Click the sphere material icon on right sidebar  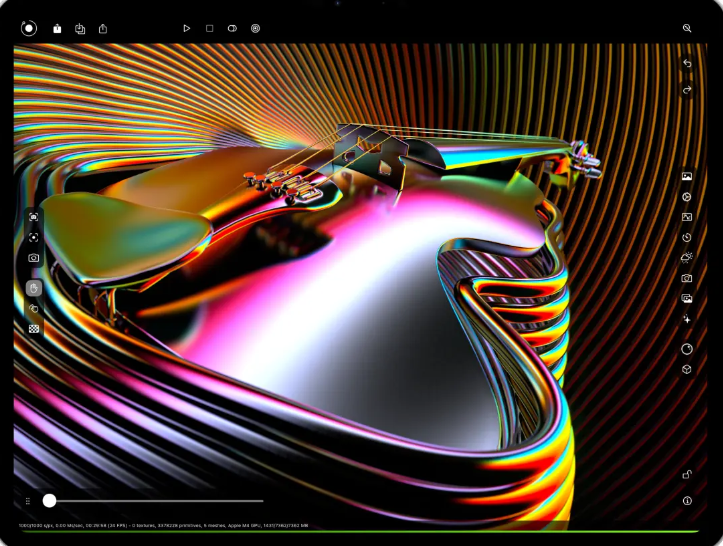pyautogui.click(x=687, y=349)
